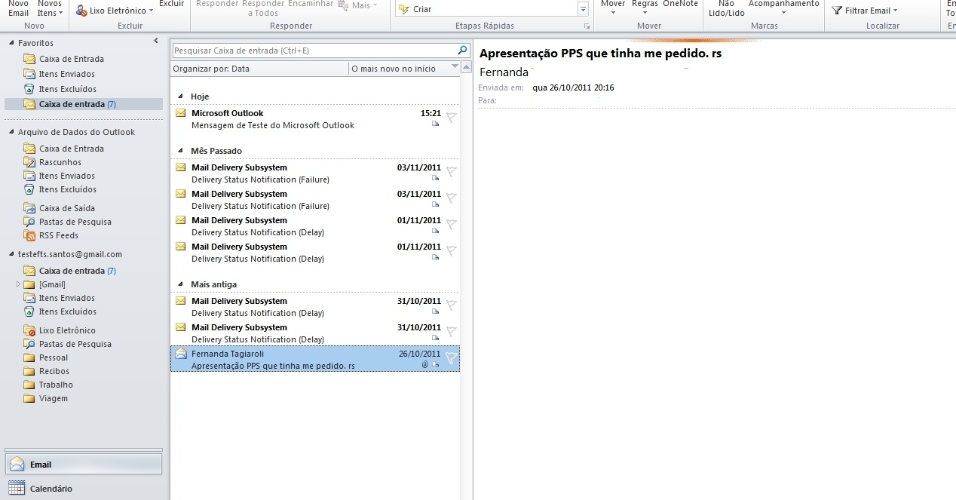Image resolution: width=956 pixels, height=500 pixels.
Task: Open Itens Enviados in Favoritos
Action: tap(66, 74)
